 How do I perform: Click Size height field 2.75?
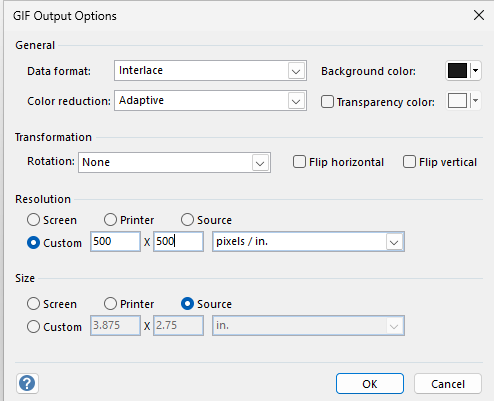click(x=178, y=326)
